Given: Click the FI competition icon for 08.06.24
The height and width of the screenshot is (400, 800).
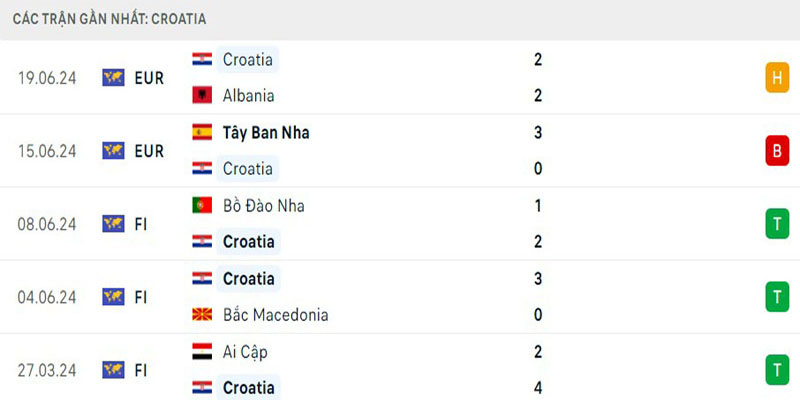Looking at the screenshot, I should [x=113, y=224].
